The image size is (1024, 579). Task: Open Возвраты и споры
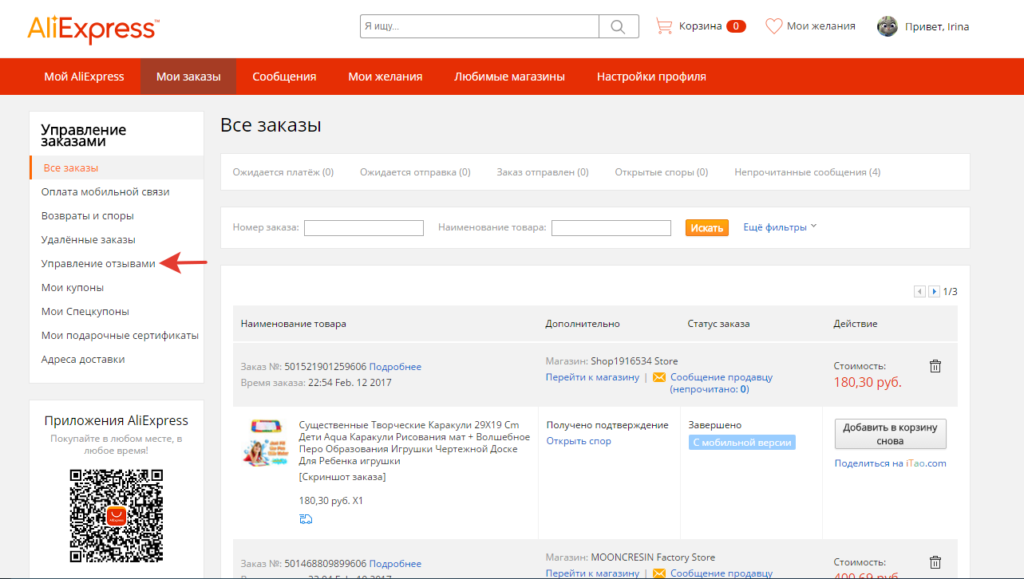[x=88, y=215]
